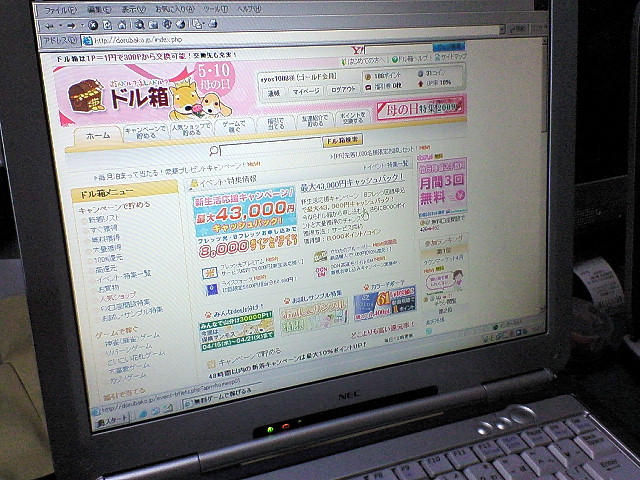The image size is (640, 480).
Task: Open すぐ獲得 in the sidebar menu
Action: tap(104, 229)
